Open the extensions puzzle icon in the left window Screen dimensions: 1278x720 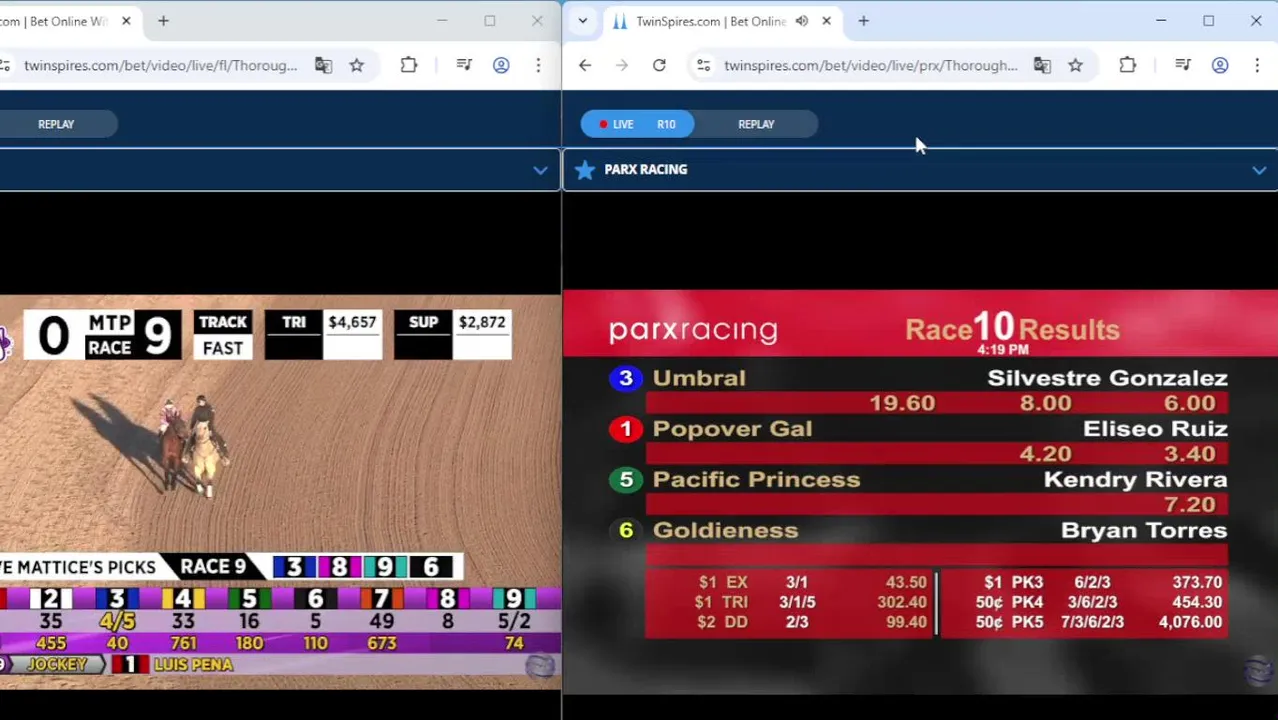(409, 65)
